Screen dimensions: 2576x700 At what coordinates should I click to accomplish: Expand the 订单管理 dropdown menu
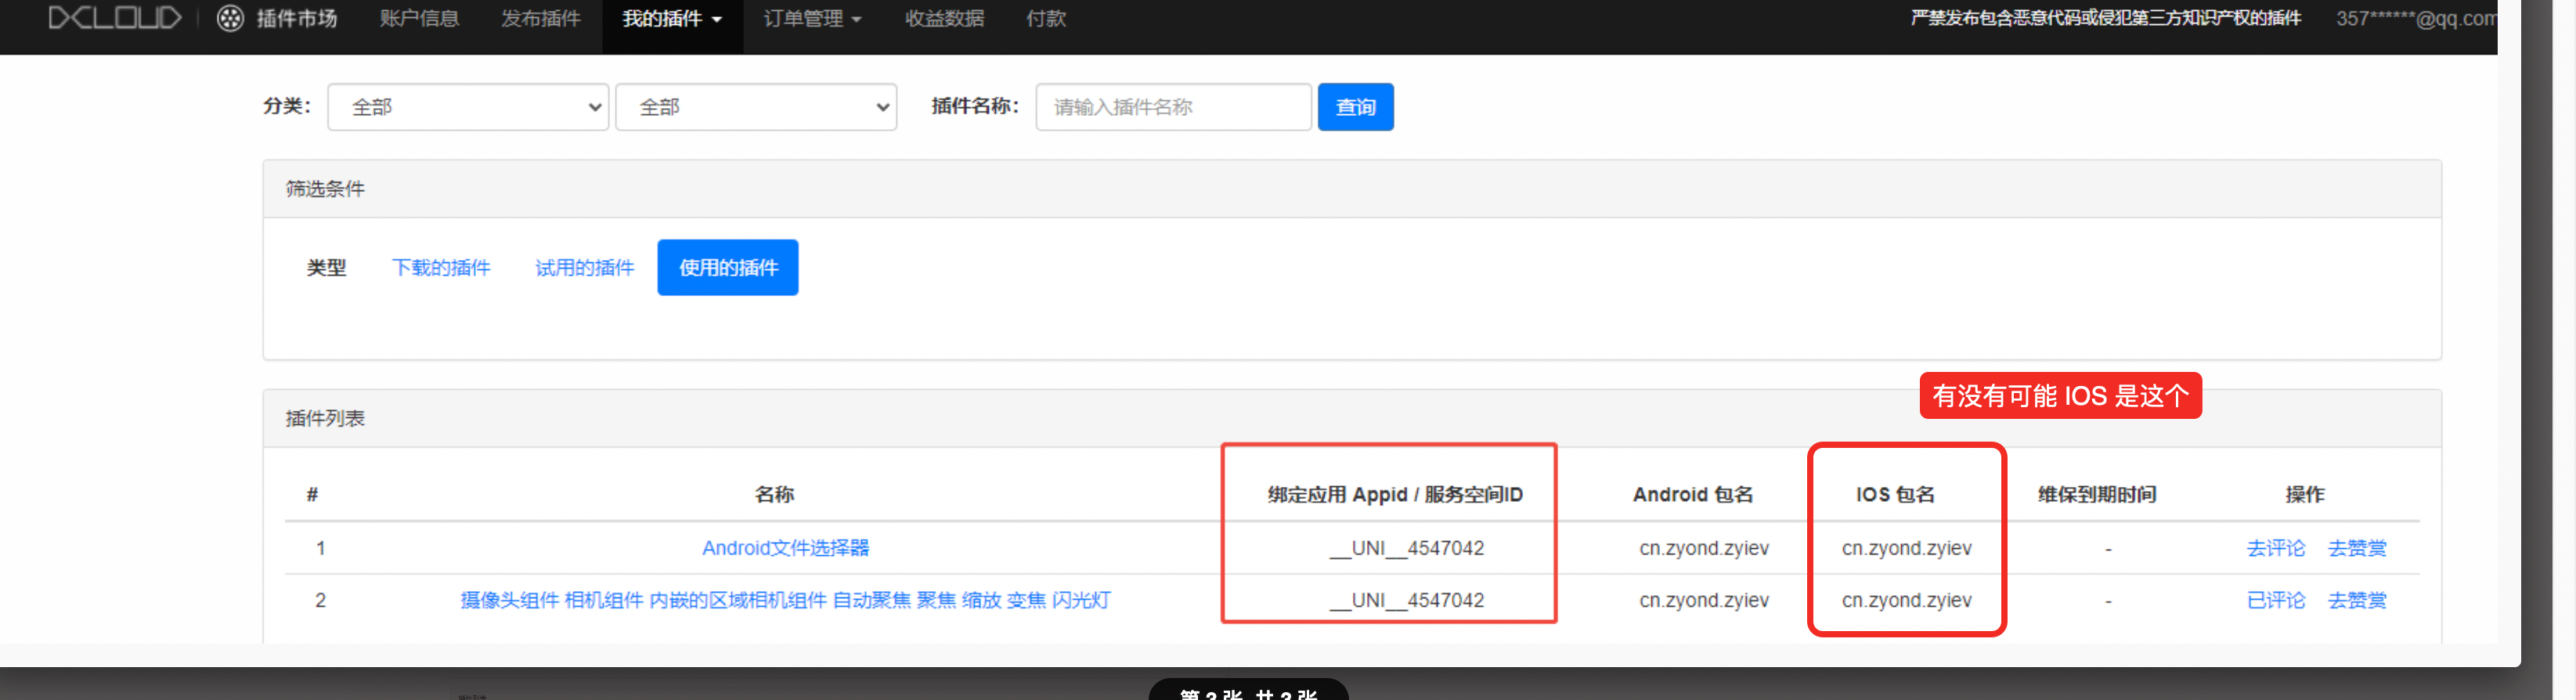tap(812, 18)
